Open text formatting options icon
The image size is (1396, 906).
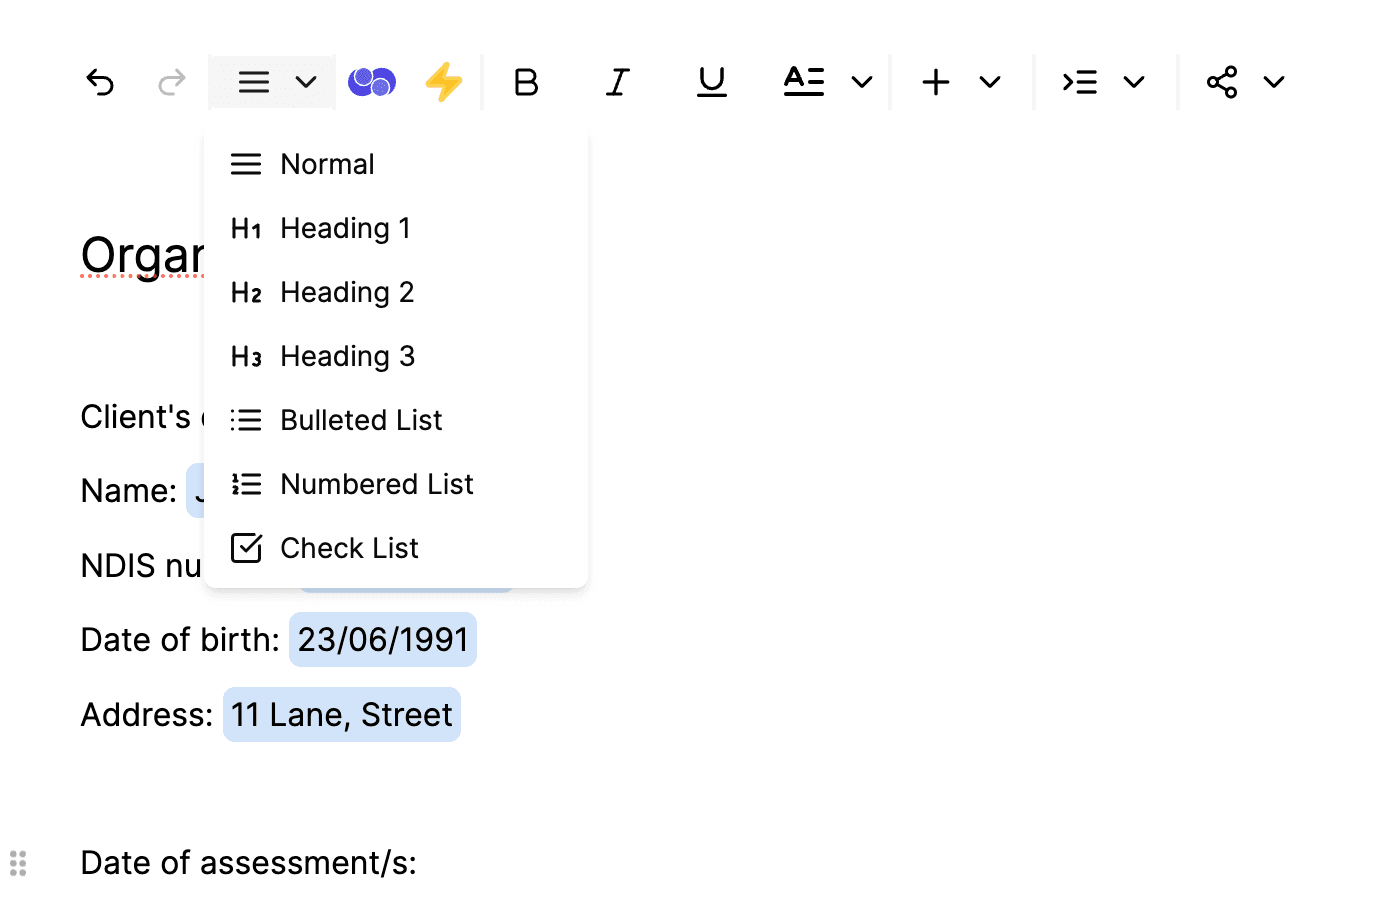tap(804, 82)
